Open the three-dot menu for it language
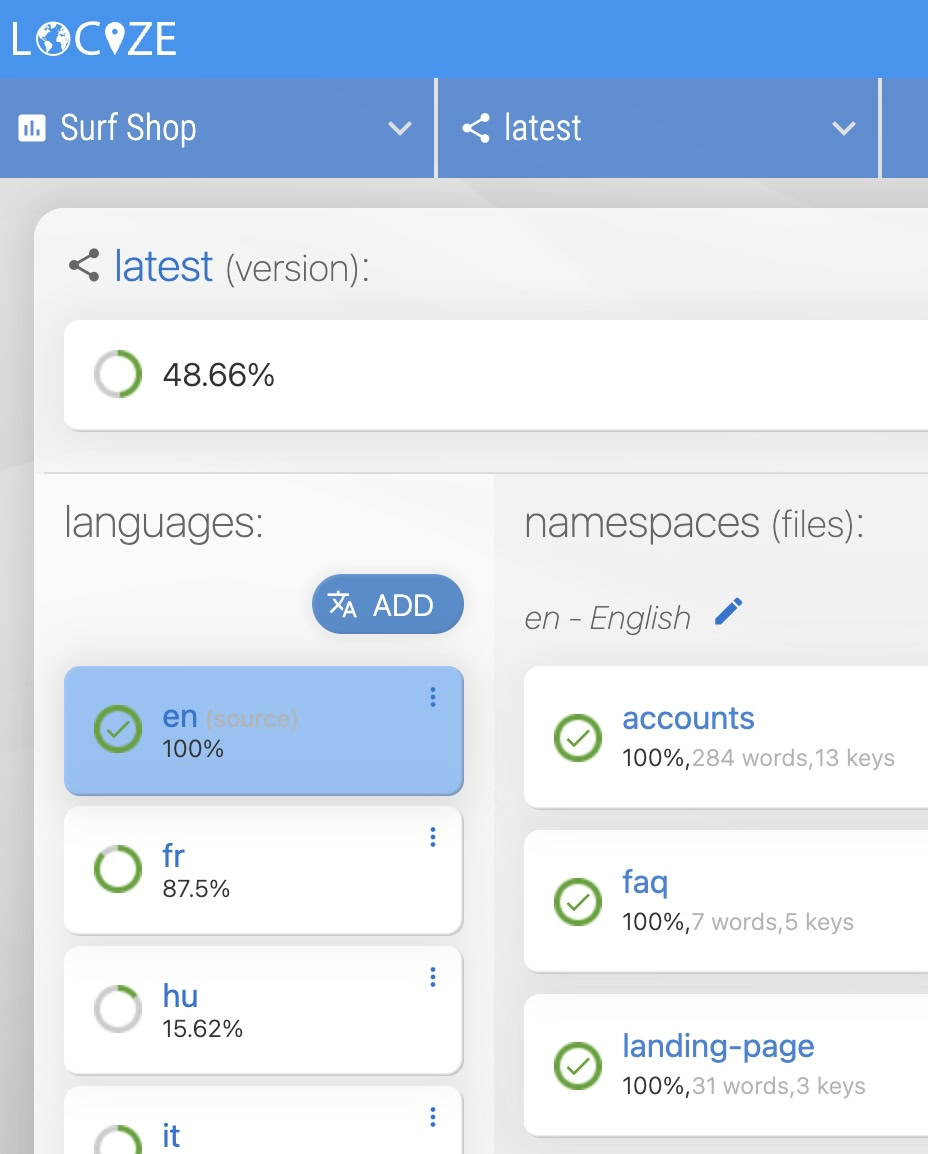 (x=433, y=1117)
